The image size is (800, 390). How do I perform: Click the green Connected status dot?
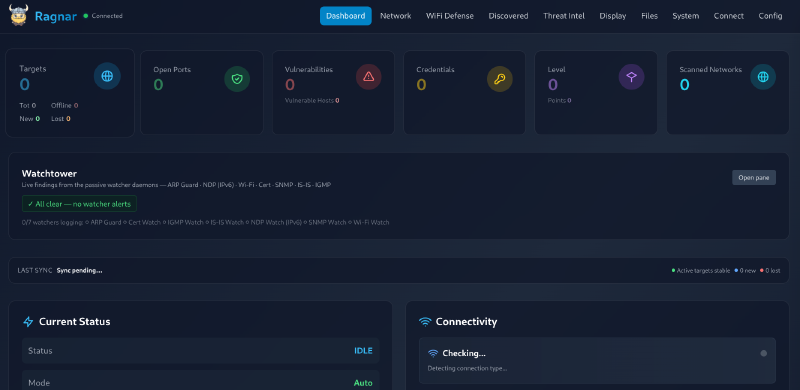click(x=86, y=16)
